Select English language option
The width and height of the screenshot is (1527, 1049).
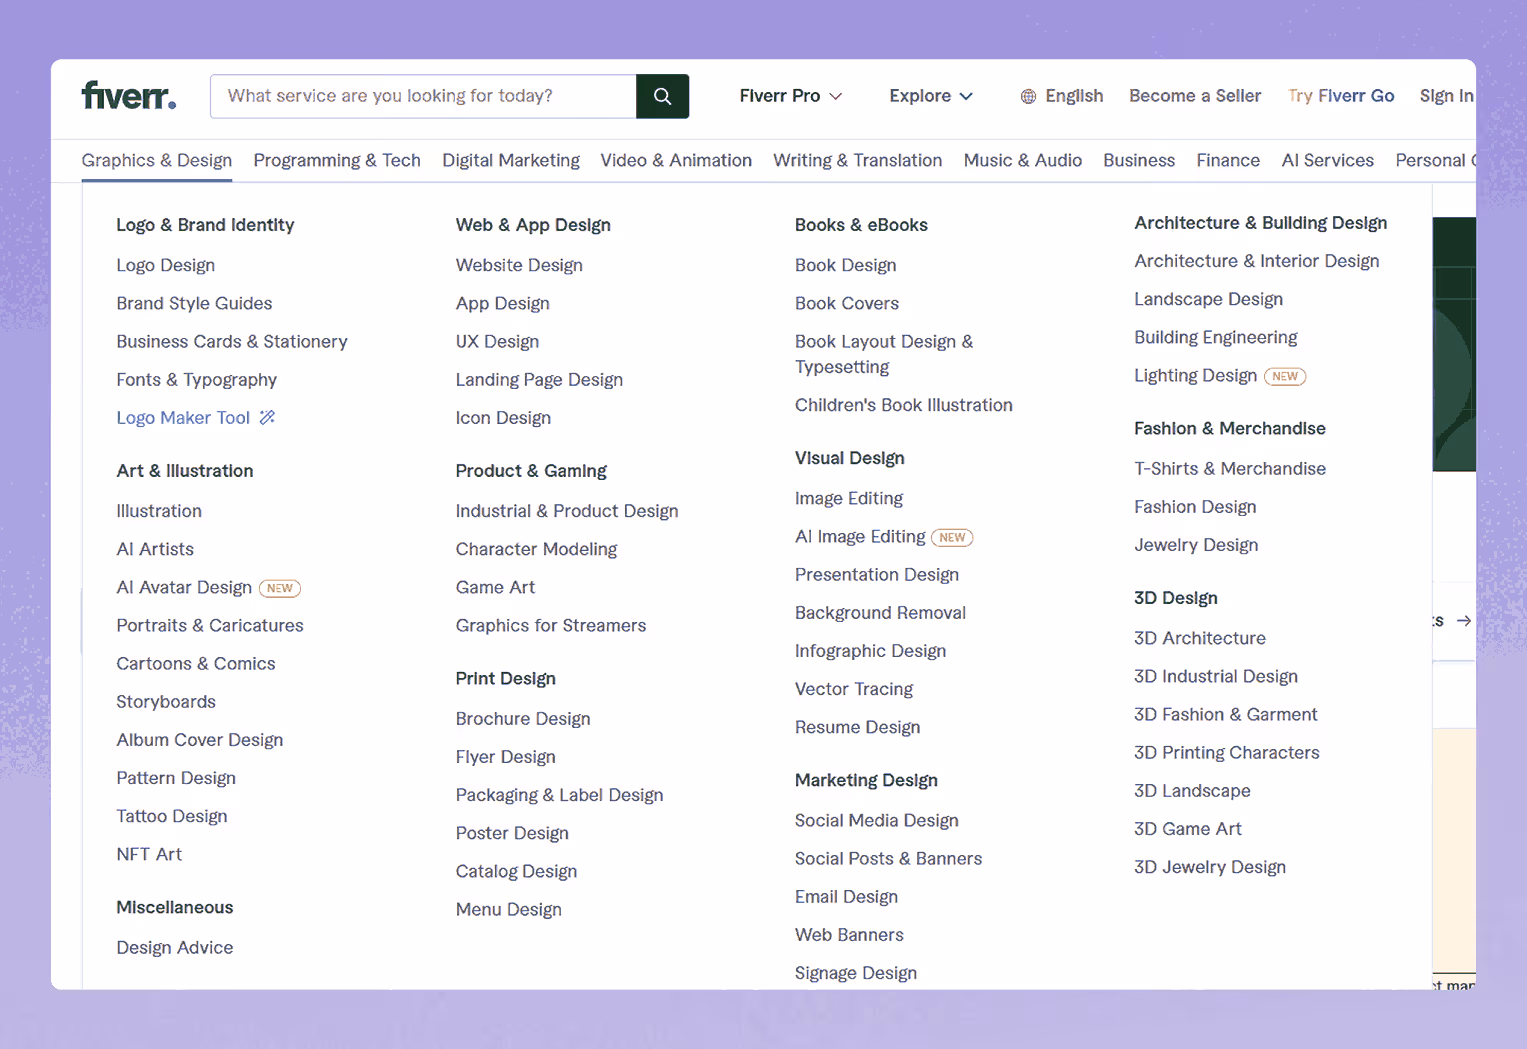pos(1074,96)
